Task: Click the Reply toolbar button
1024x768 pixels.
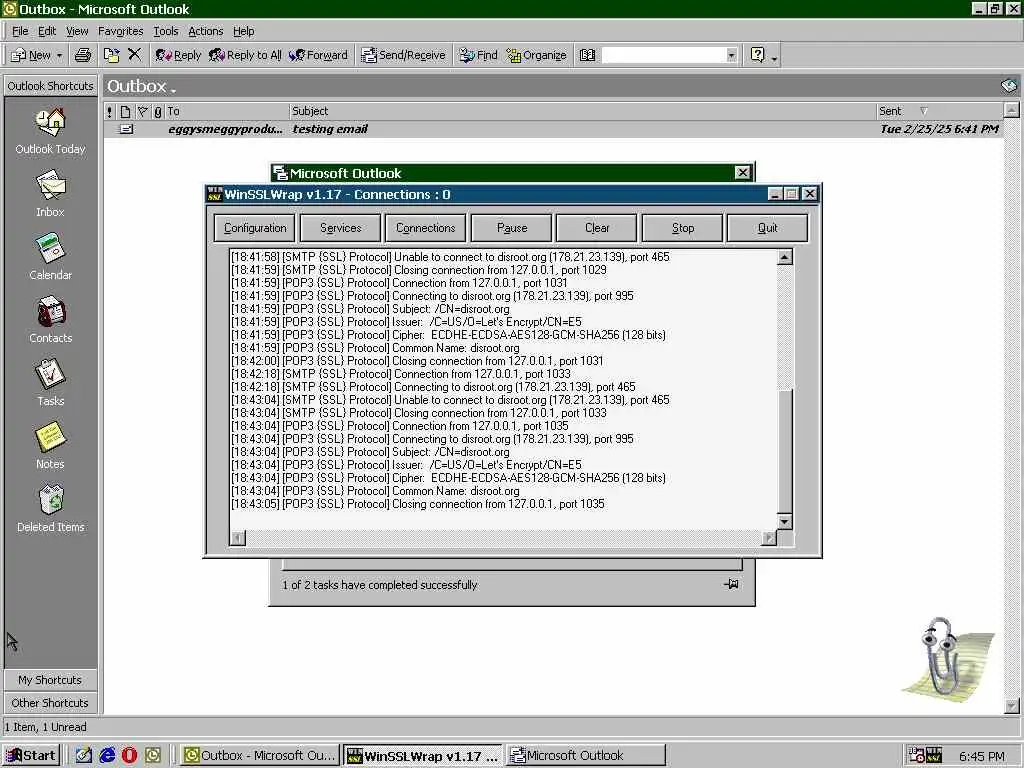Action: tap(178, 56)
